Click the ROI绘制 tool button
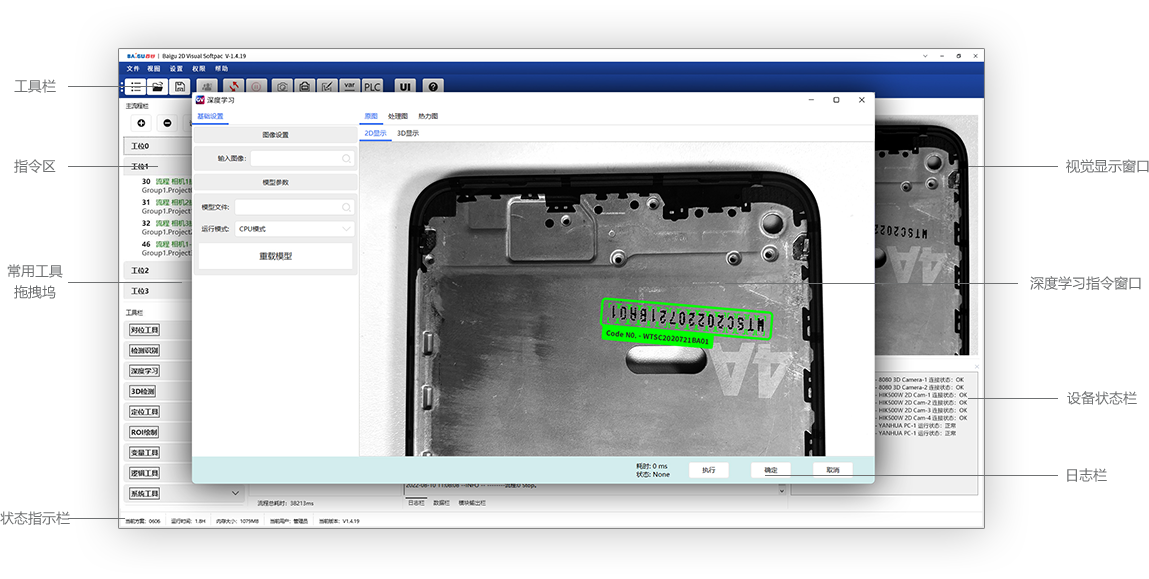1149x579 pixels. point(144,432)
